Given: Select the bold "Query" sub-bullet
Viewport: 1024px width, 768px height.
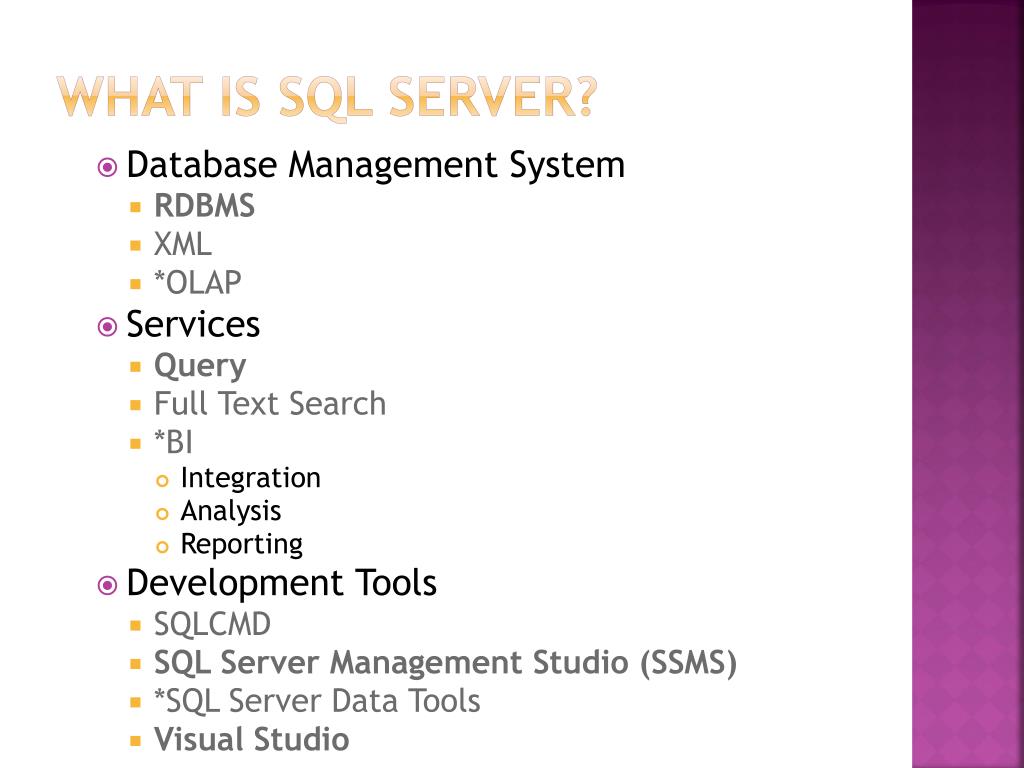Looking at the screenshot, I should point(200,366).
